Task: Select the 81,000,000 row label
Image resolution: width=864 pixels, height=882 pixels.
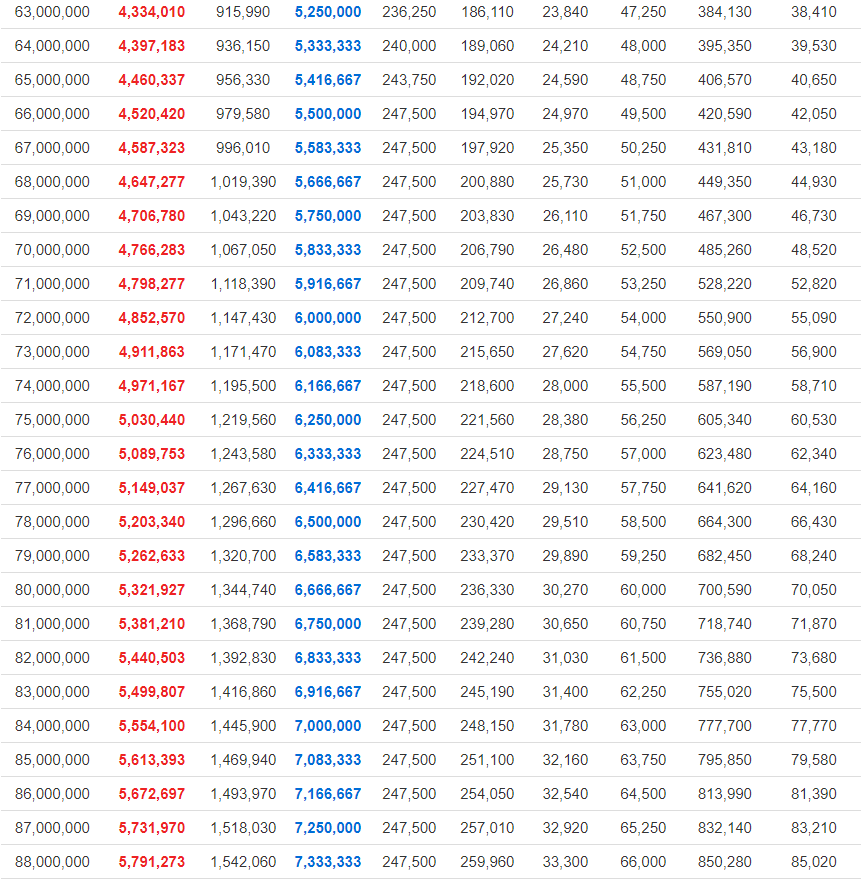Action: 52,624
